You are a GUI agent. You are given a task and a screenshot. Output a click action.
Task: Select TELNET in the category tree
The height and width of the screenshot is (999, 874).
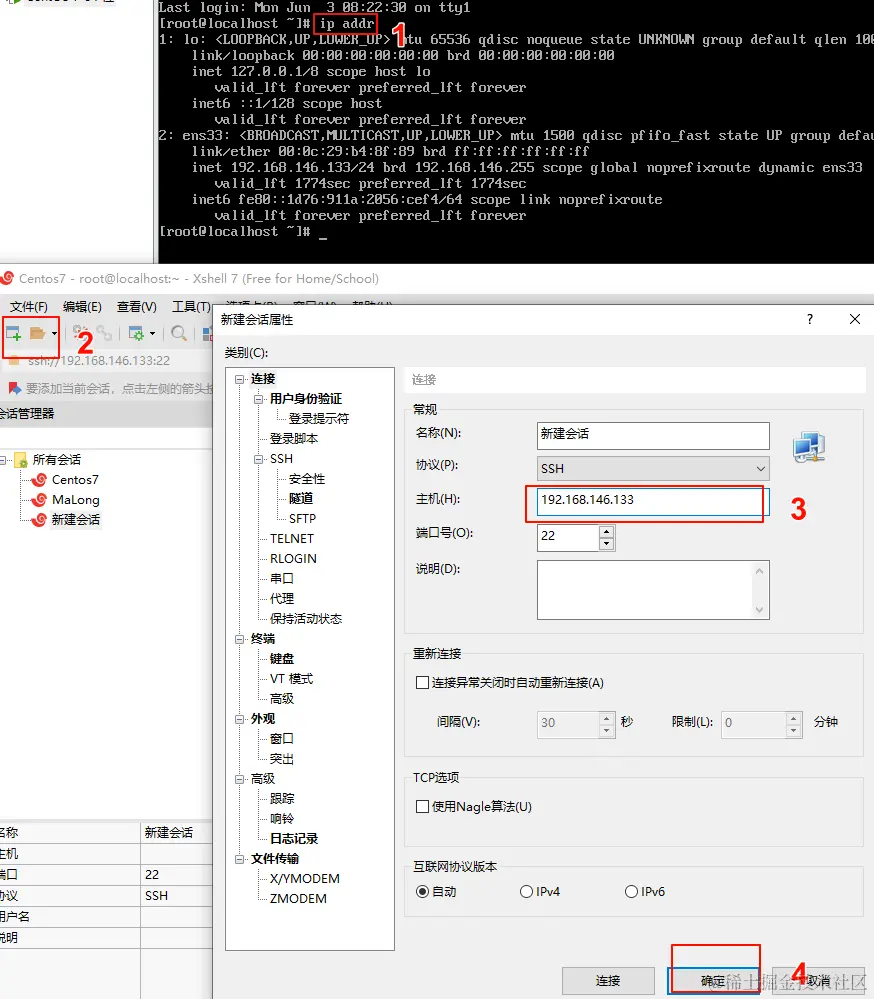click(292, 539)
